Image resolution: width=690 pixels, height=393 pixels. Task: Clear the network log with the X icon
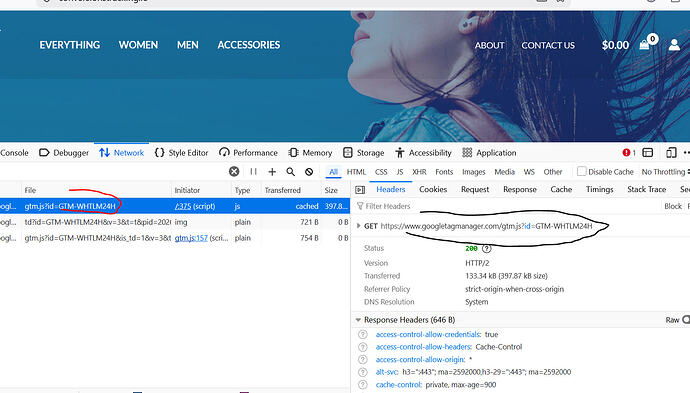[x=234, y=172]
